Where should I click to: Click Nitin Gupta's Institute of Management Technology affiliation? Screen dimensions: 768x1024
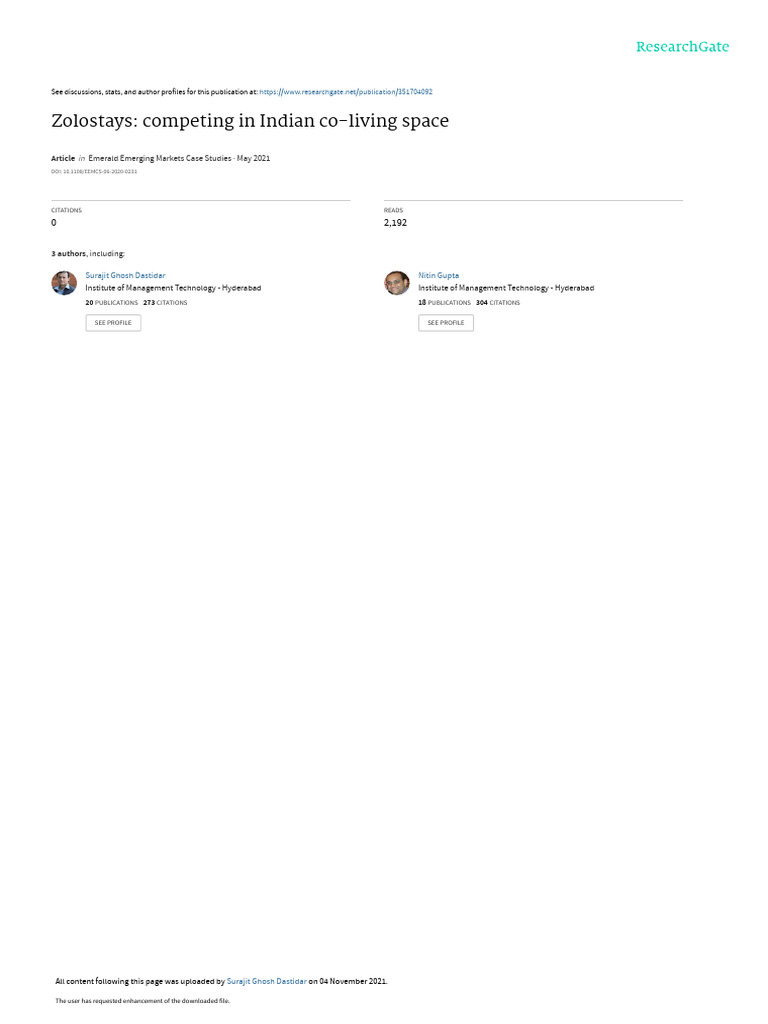point(506,288)
